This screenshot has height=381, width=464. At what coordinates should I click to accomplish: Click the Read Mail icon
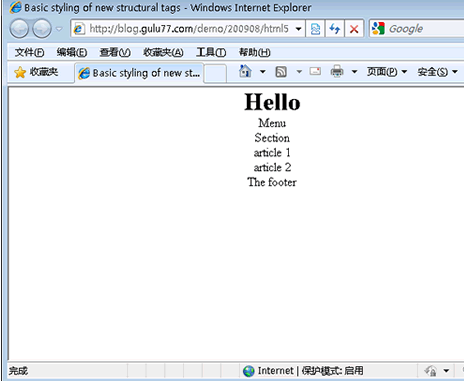pyautogui.click(x=315, y=71)
